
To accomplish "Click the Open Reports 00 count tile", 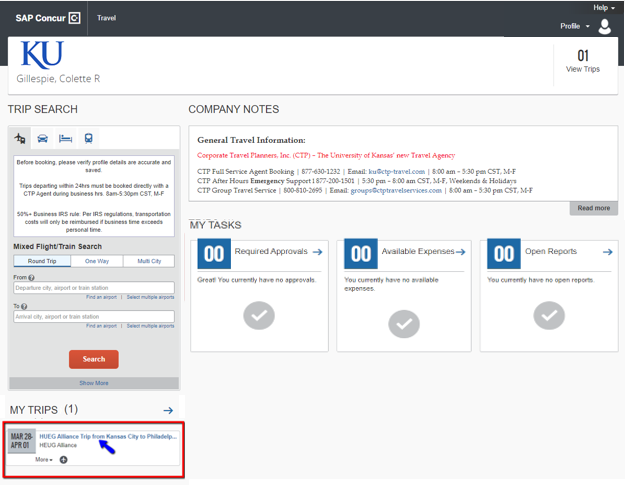I will (x=504, y=253).
